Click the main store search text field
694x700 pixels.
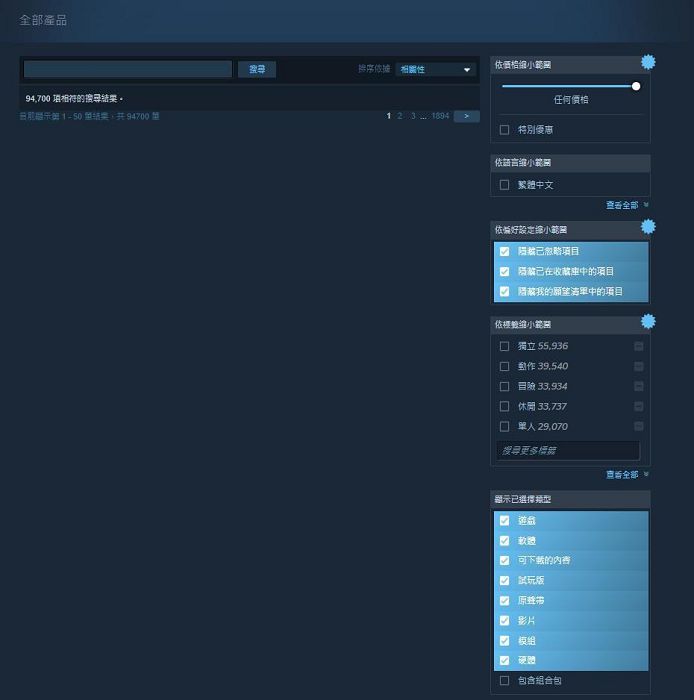click(128, 69)
